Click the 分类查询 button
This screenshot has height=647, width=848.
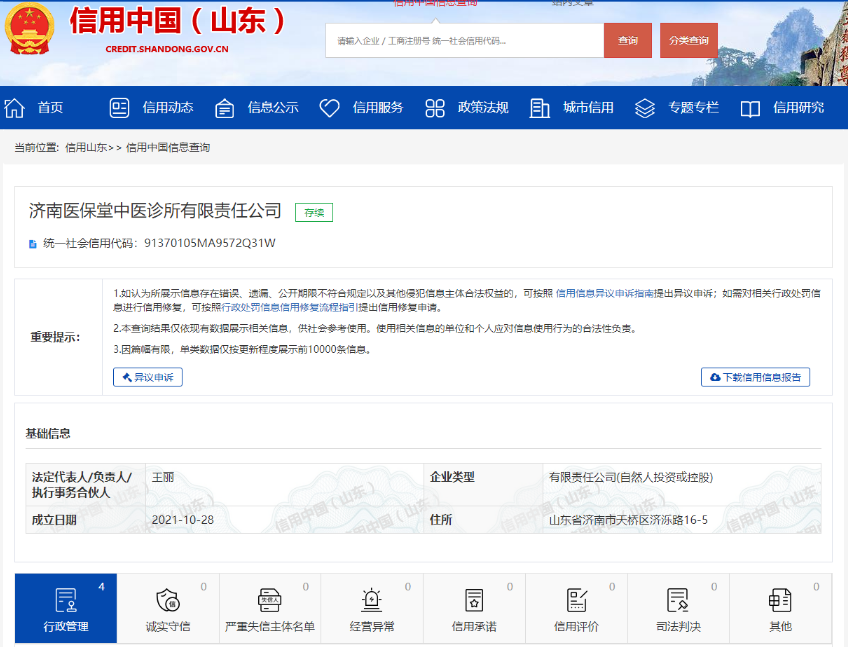pos(688,41)
